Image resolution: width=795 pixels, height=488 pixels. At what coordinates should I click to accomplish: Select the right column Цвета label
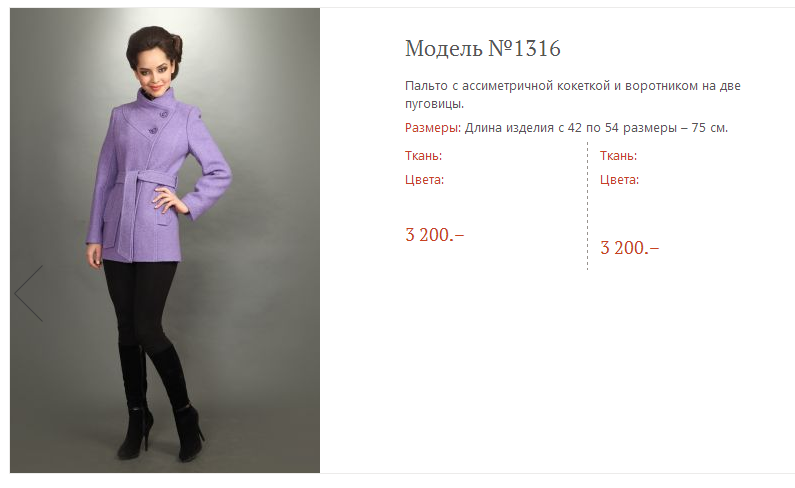(620, 180)
